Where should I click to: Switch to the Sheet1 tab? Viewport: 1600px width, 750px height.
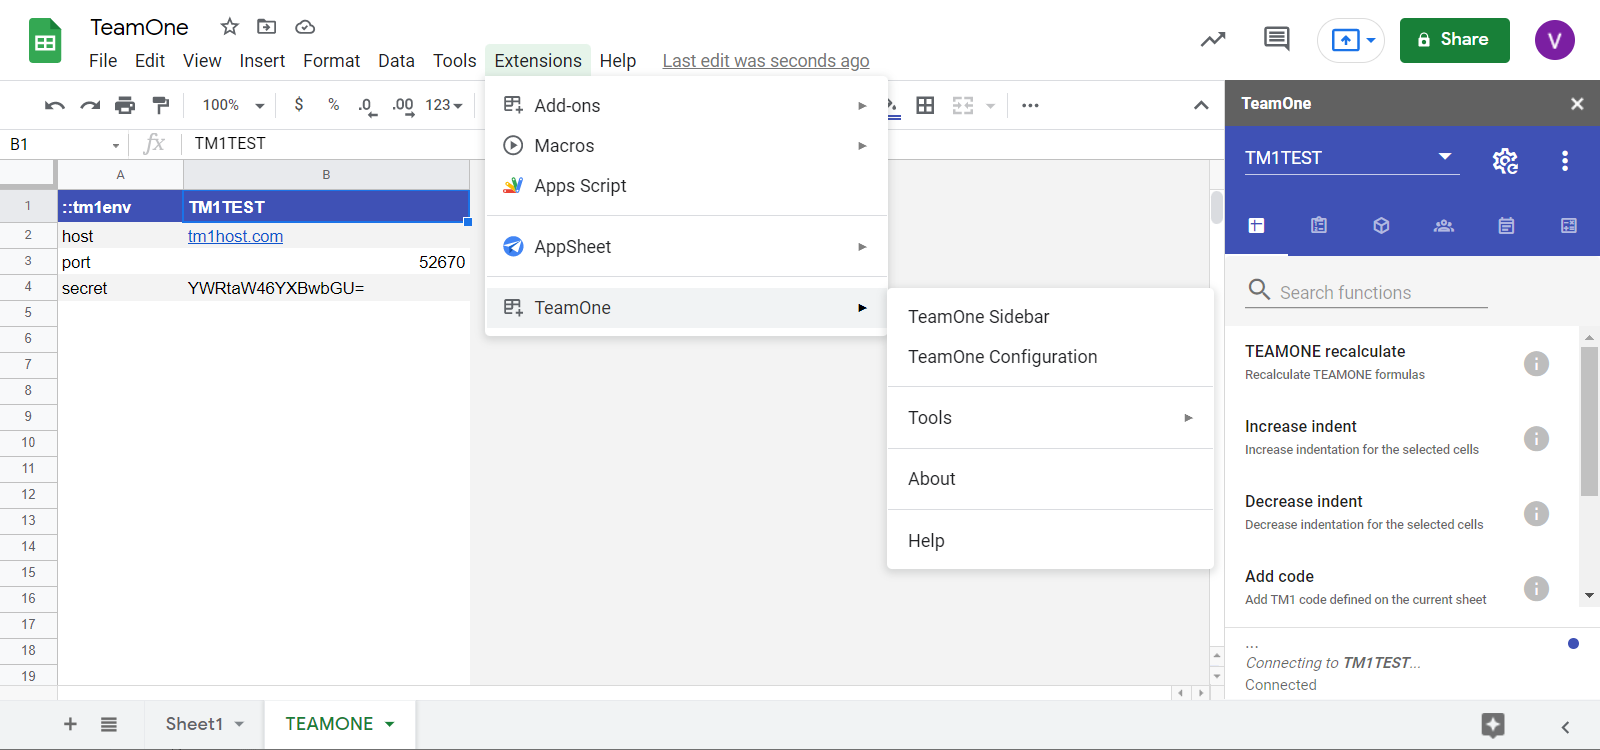pos(194,724)
